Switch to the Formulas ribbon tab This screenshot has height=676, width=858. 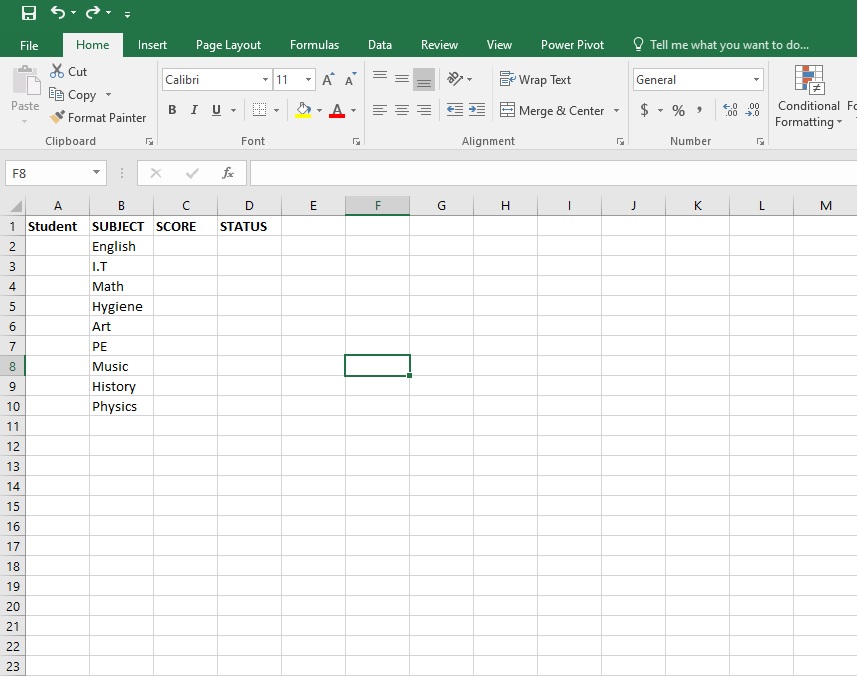(x=314, y=45)
